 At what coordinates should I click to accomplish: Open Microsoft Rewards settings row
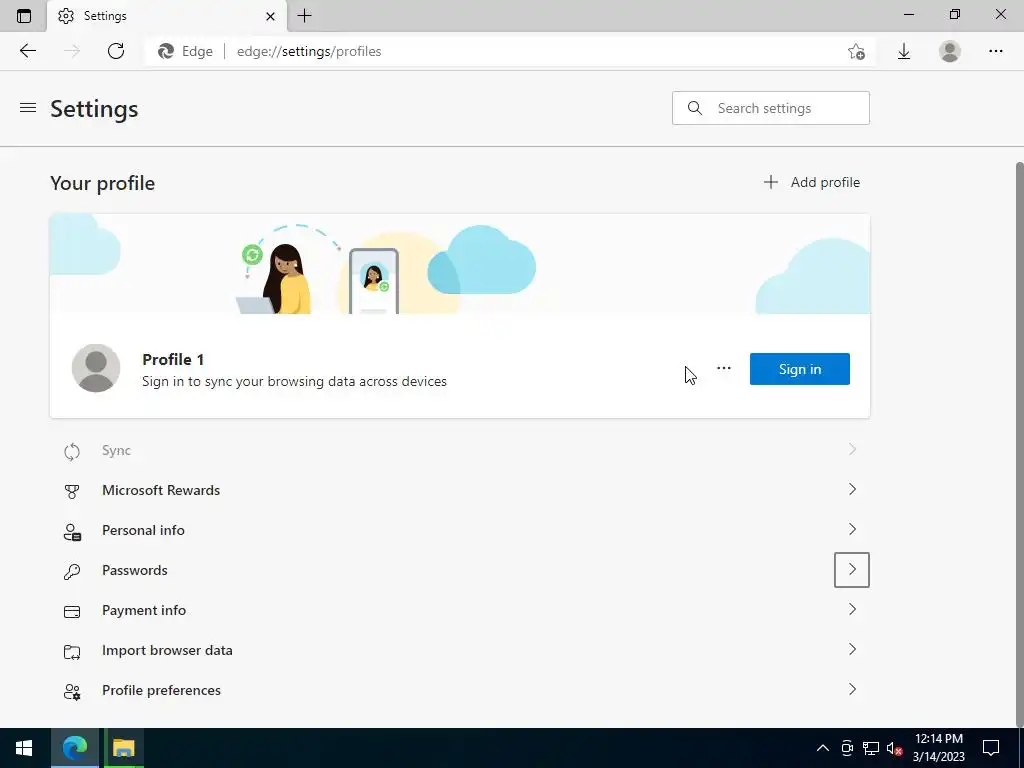click(x=460, y=490)
